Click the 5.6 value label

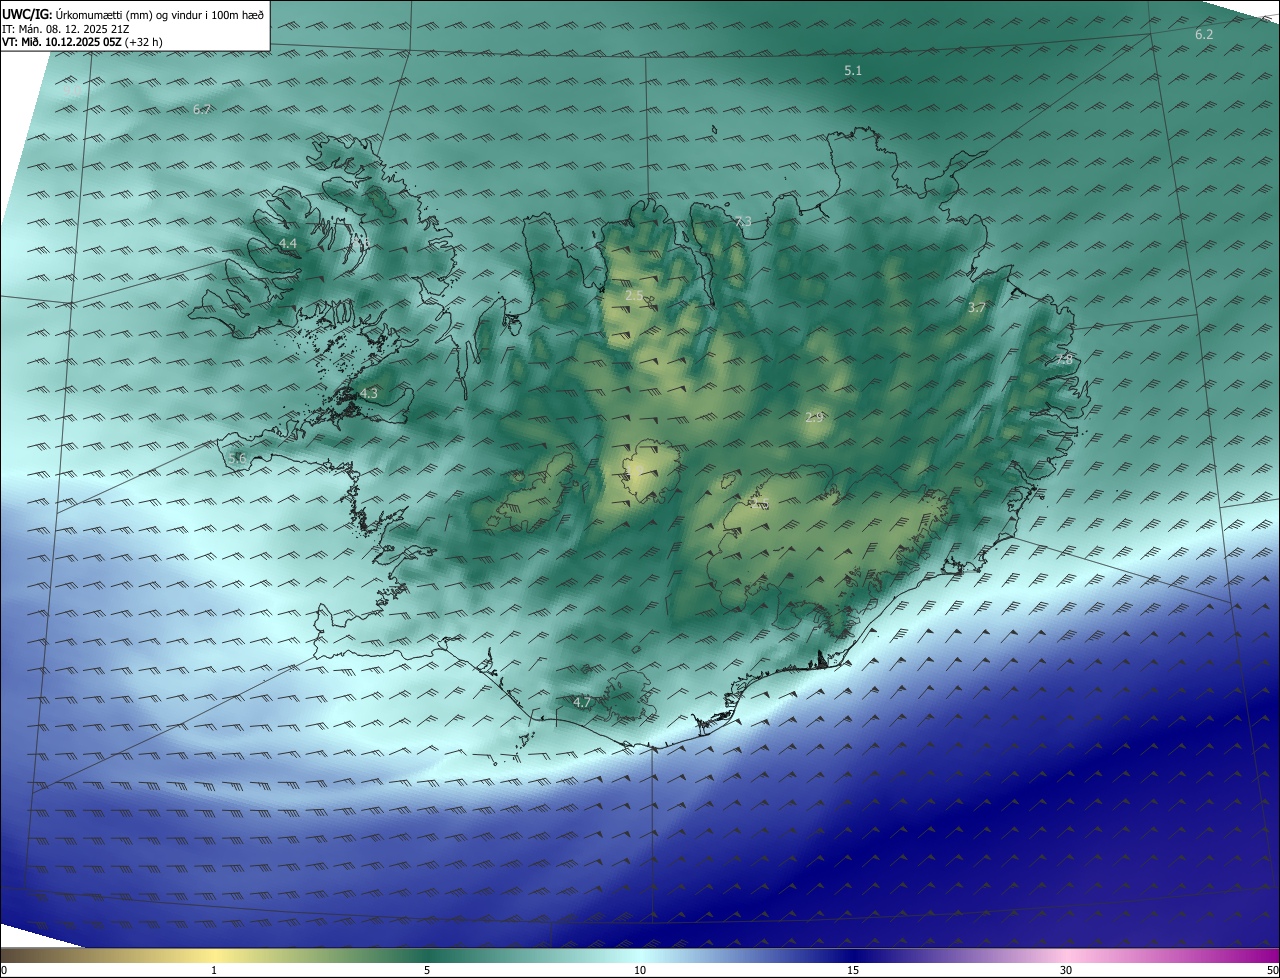click(x=237, y=458)
